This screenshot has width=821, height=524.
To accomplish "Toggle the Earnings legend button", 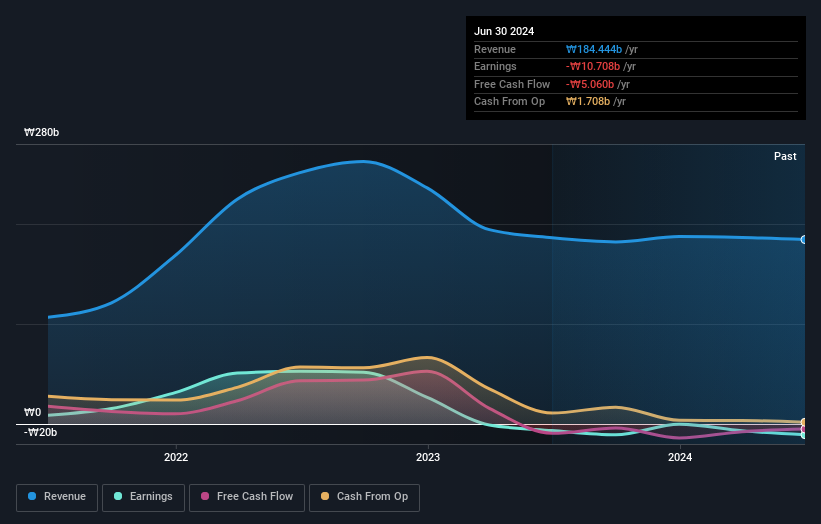I will (x=143, y=497).
